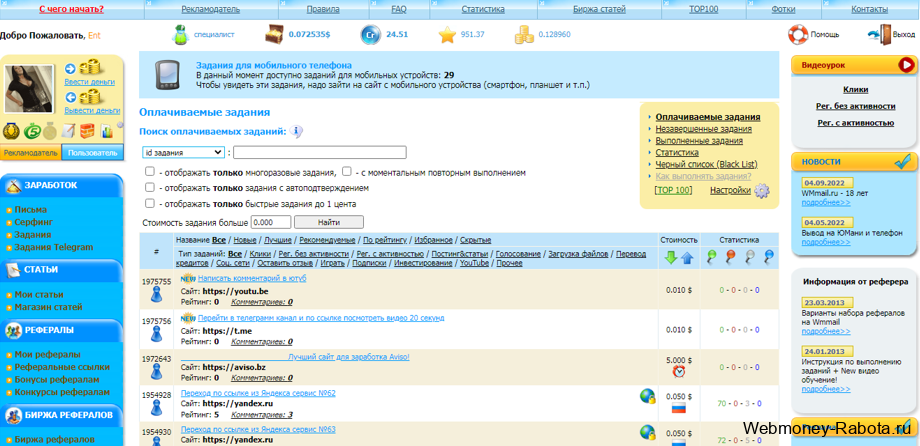Open Серфинг in sidebar

33,222
